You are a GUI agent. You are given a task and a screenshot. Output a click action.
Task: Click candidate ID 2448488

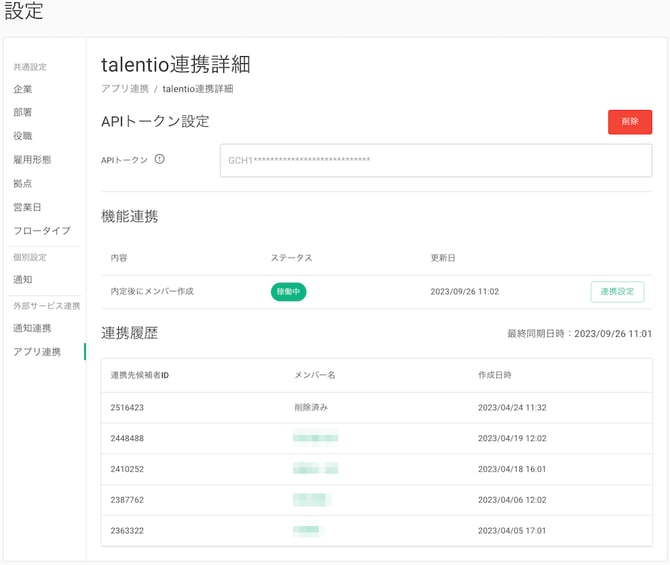(x=127, y=438)
